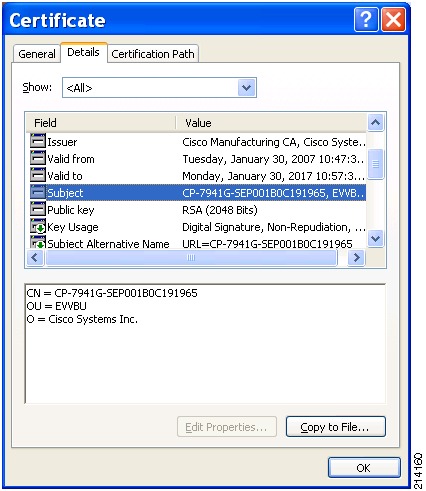Click the horizontal scroll right arrow
This screenshot has width=426, height=491.
pyautogui.click(x=356, y=257)
